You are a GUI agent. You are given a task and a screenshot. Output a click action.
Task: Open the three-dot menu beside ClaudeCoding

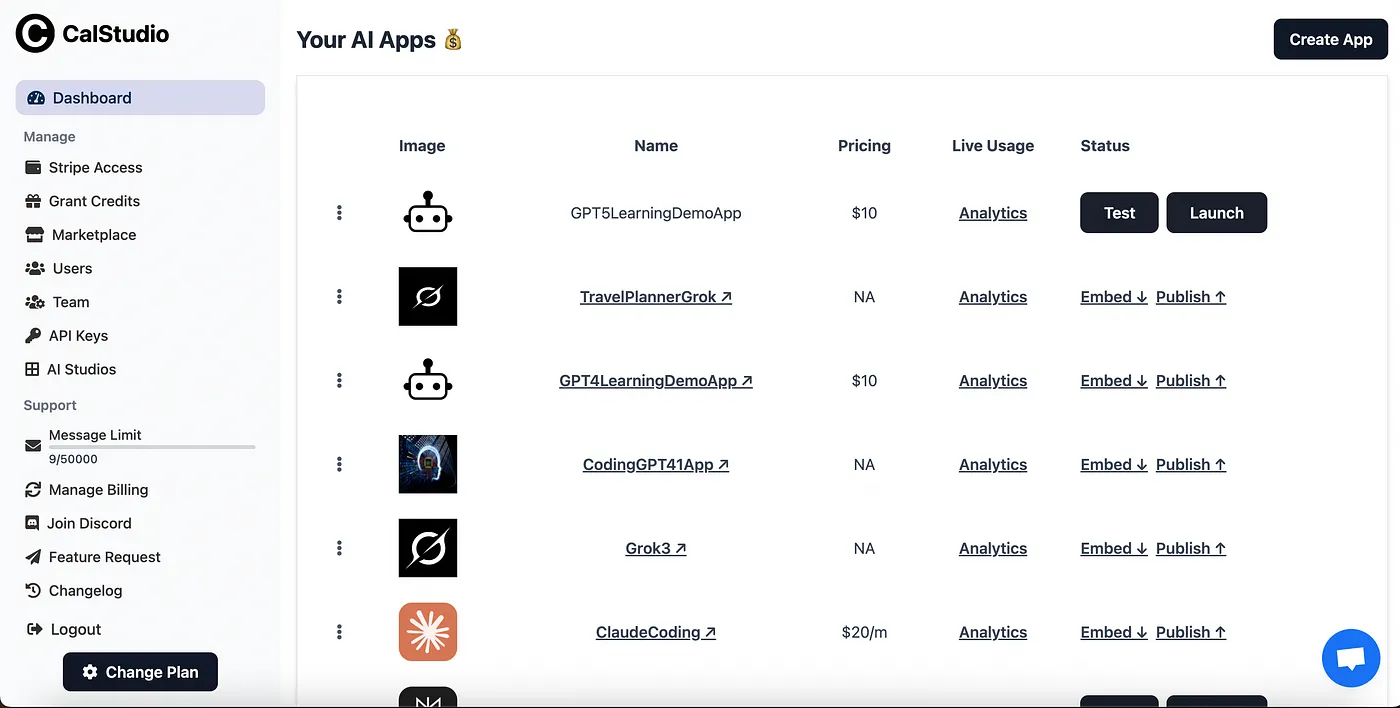point(339,631)
